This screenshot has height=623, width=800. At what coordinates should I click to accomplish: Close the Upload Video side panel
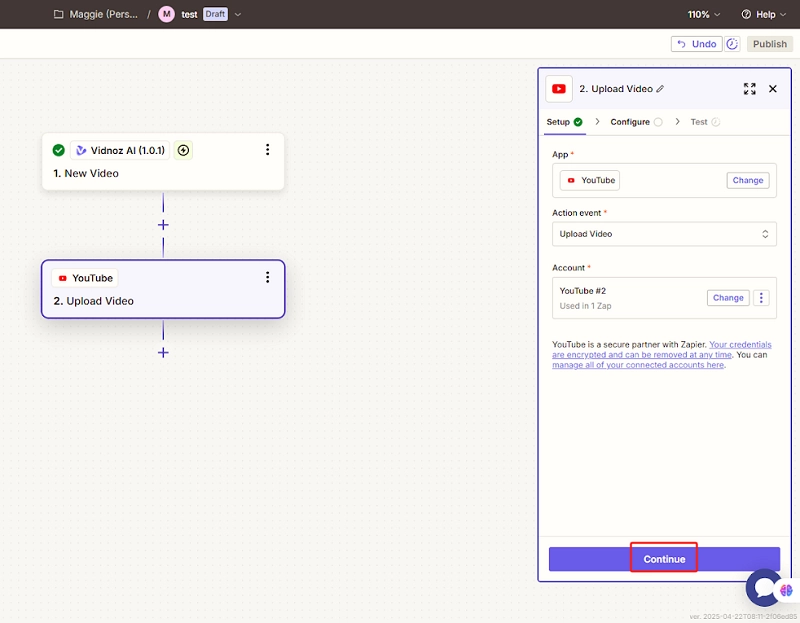(x=772, y=89)
